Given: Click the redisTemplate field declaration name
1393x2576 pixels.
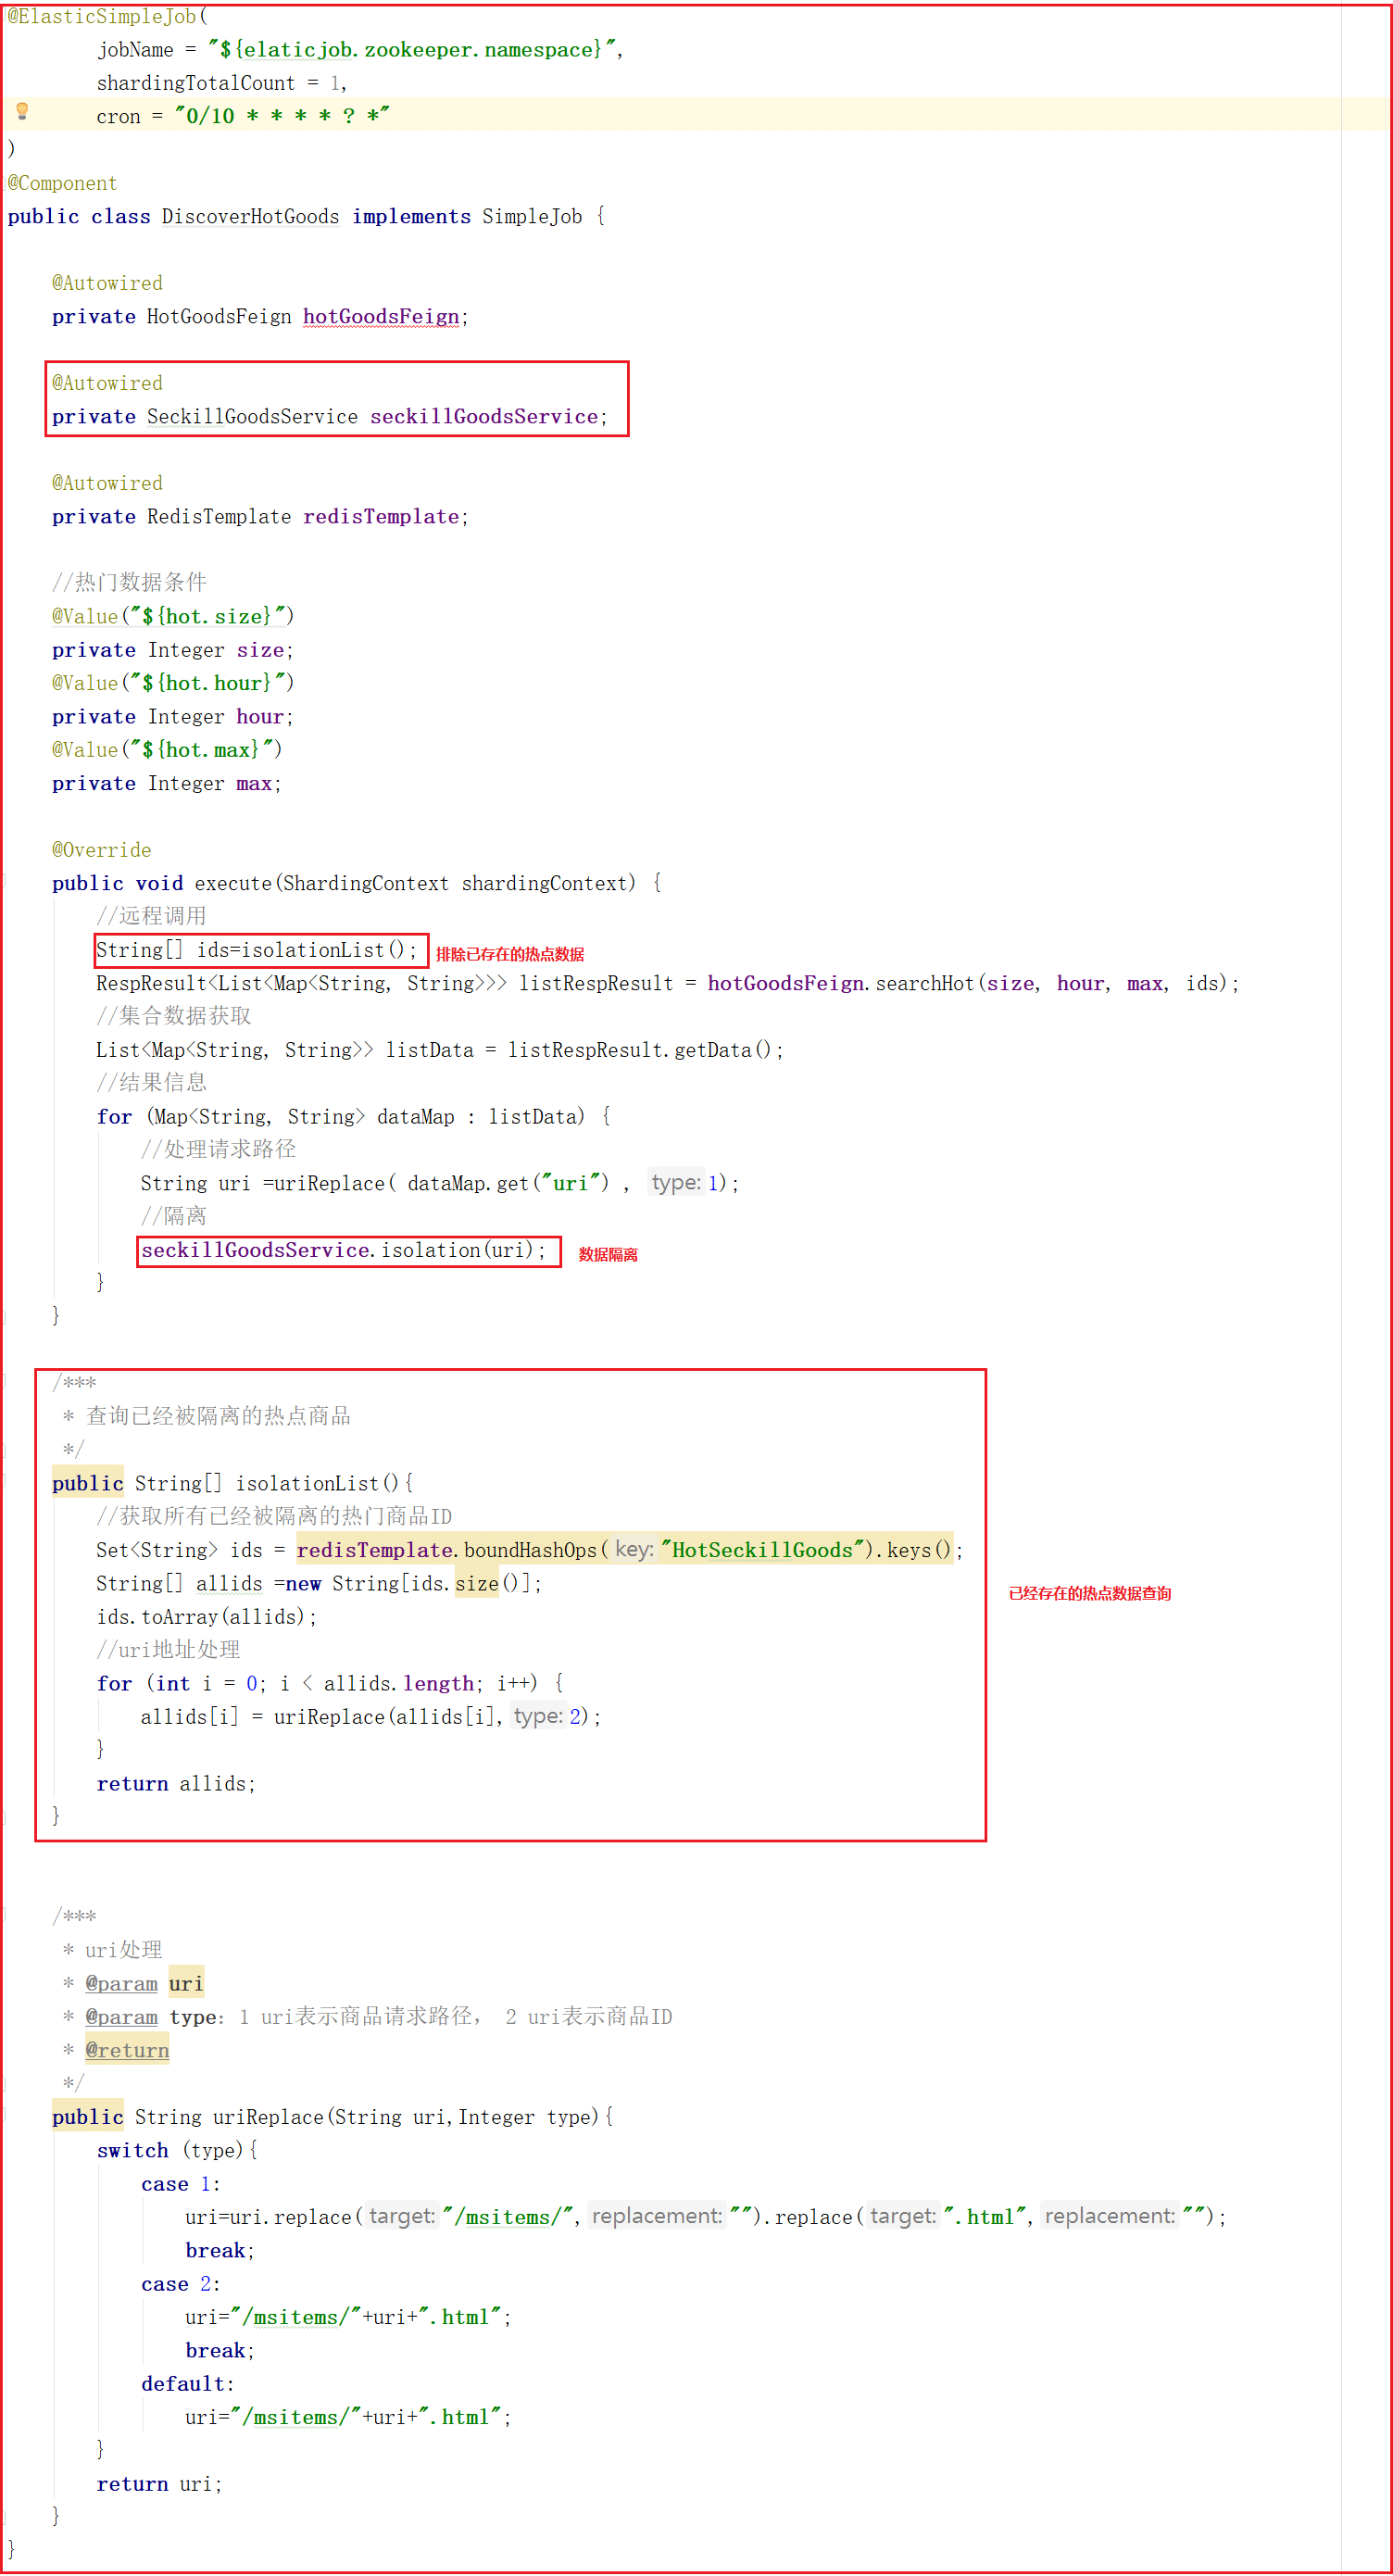Looking at the screenshot, I should click(380, 516).
